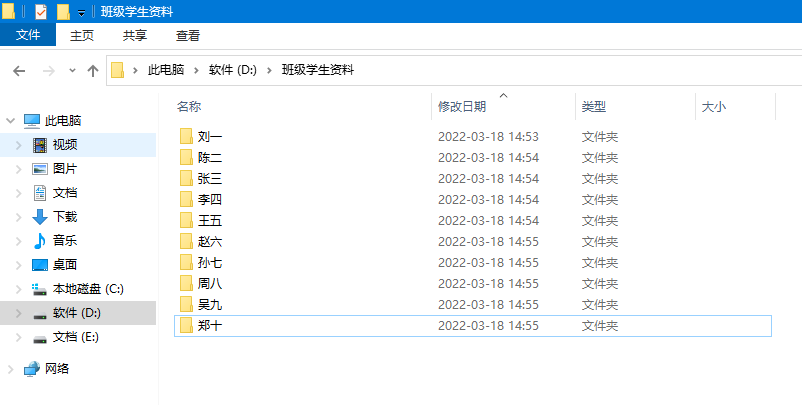Go back with the Back arrow
The image size is (802, 405).
[x=19, y=71]
